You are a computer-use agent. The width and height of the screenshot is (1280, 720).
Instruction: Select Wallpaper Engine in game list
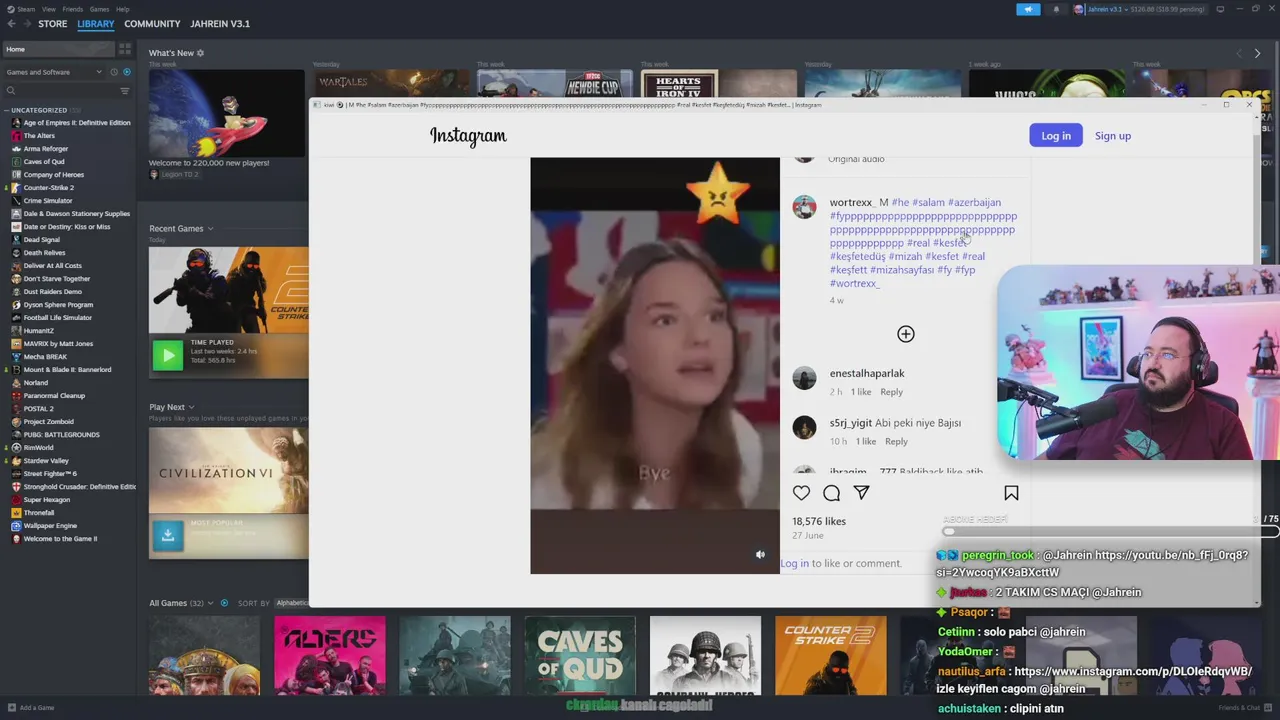click(50, 526)
